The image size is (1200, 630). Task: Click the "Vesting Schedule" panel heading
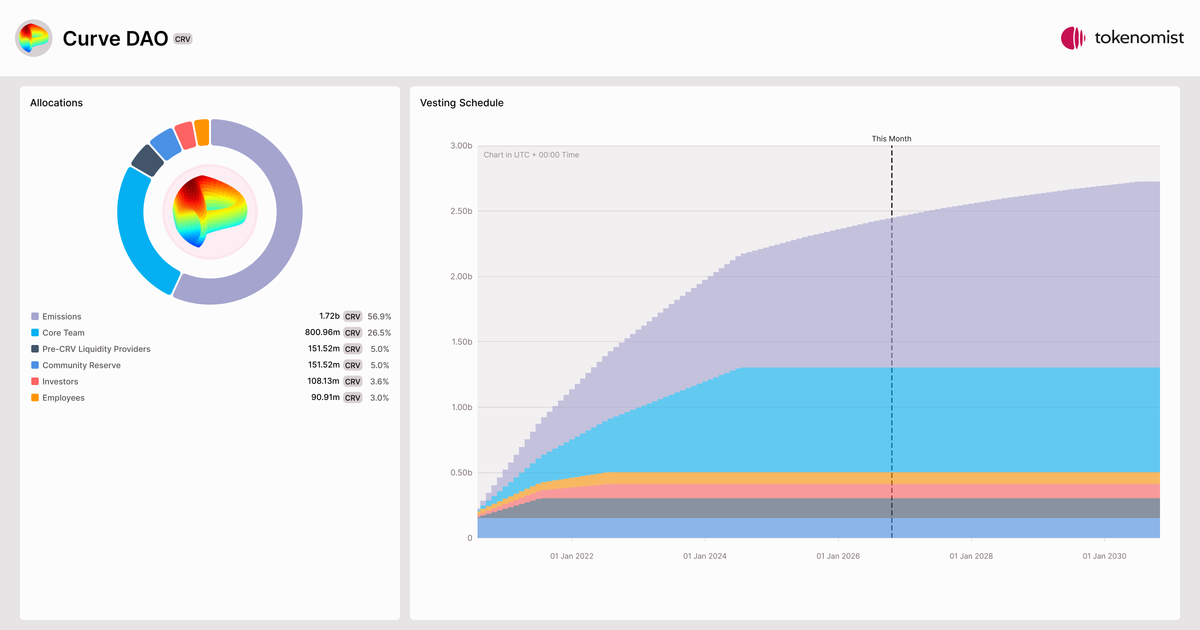point(462,103)
